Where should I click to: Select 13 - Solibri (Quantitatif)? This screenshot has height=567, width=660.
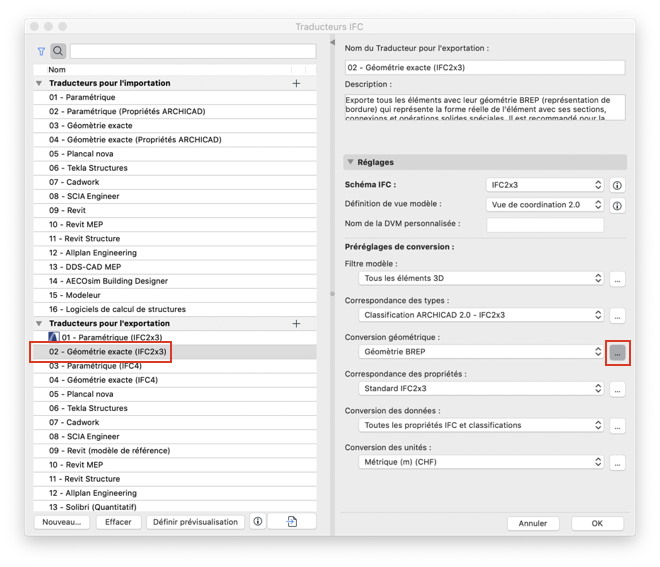(175, 507)
